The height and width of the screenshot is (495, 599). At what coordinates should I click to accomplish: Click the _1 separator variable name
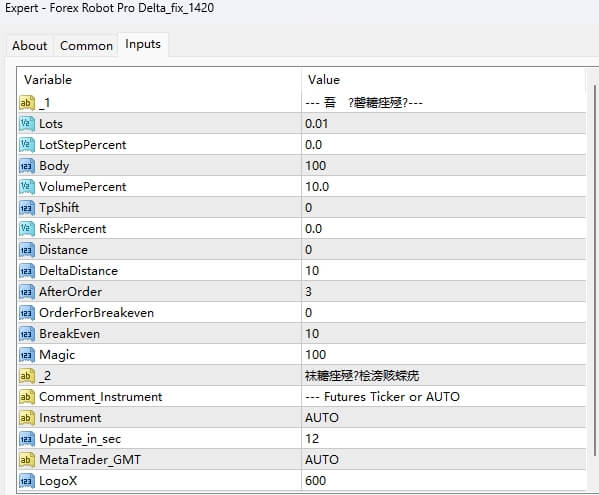pyautogui.click(x=44, y=103)
